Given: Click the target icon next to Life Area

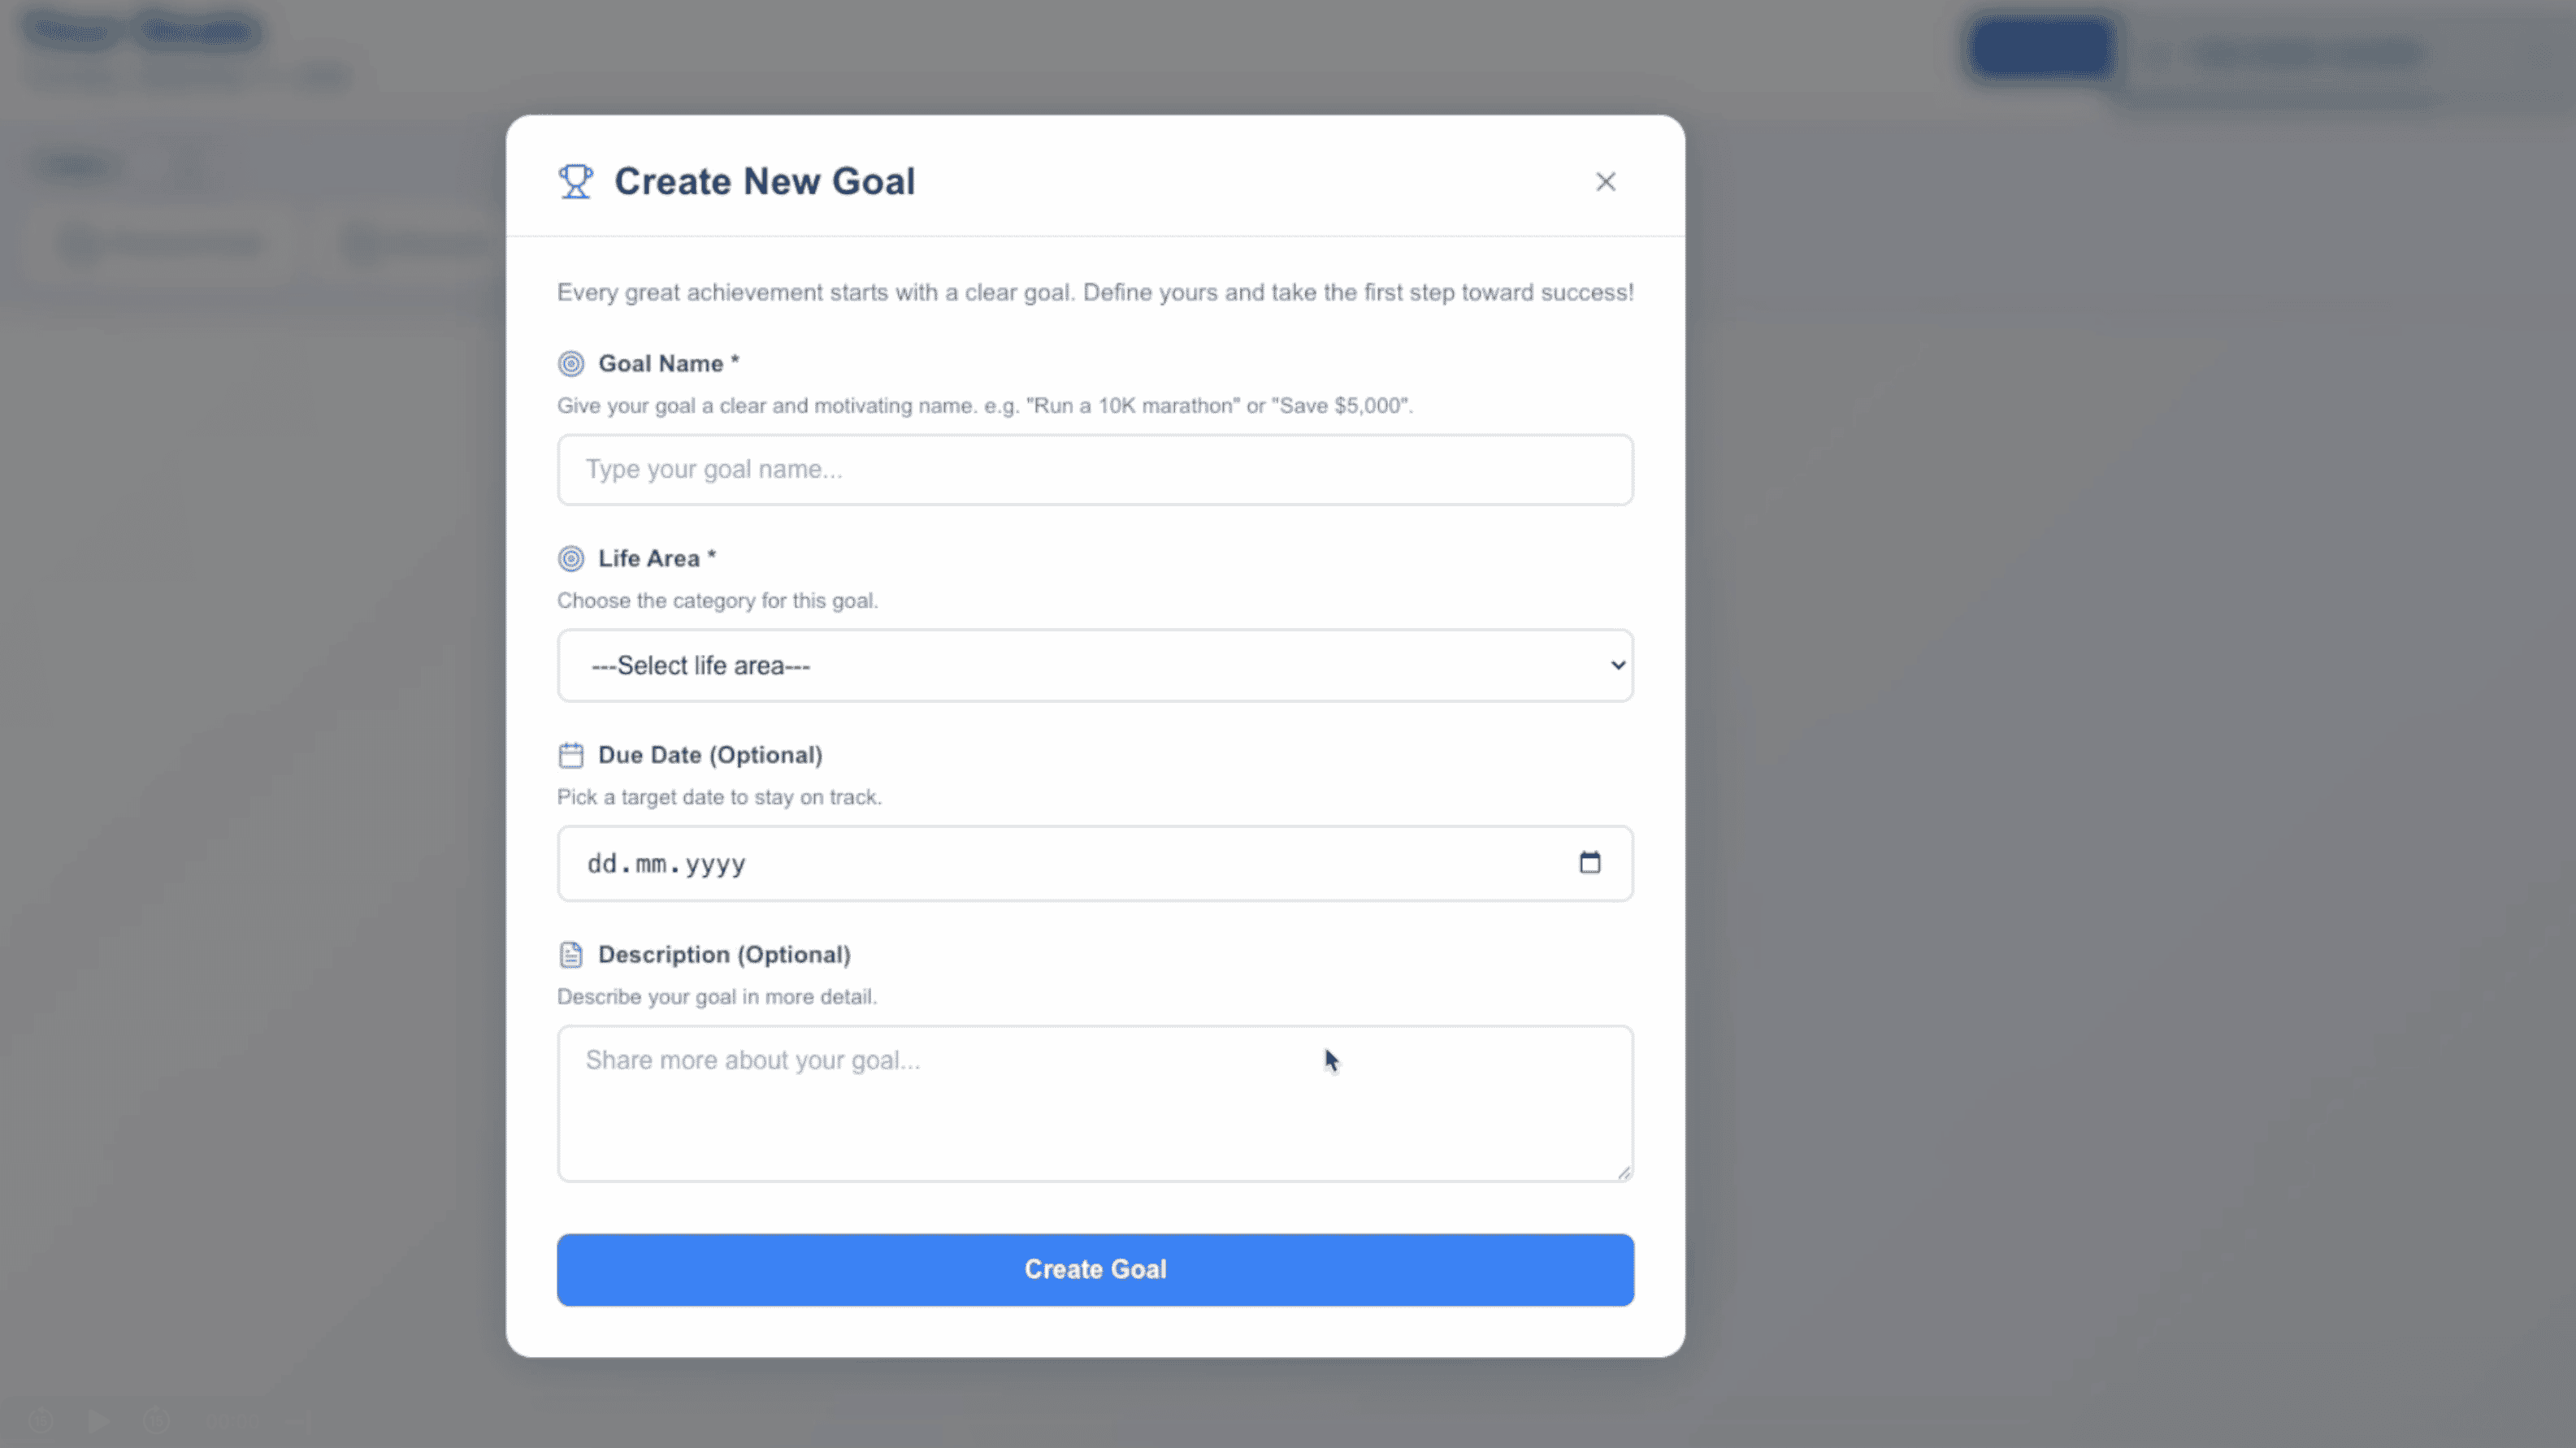Looking at the screenshot, I should (571, 559).
